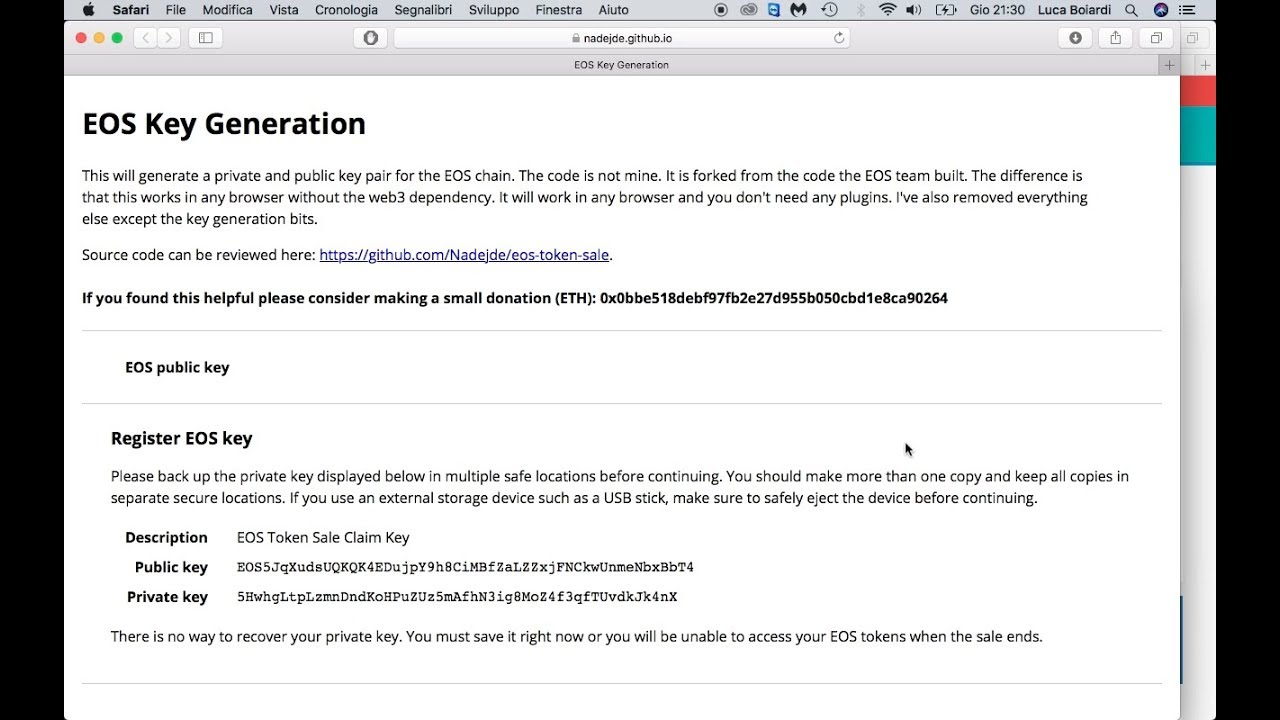Open the Cronologia menu
Viewport: 1280px width, 720px height.
(x=346, y=10)
